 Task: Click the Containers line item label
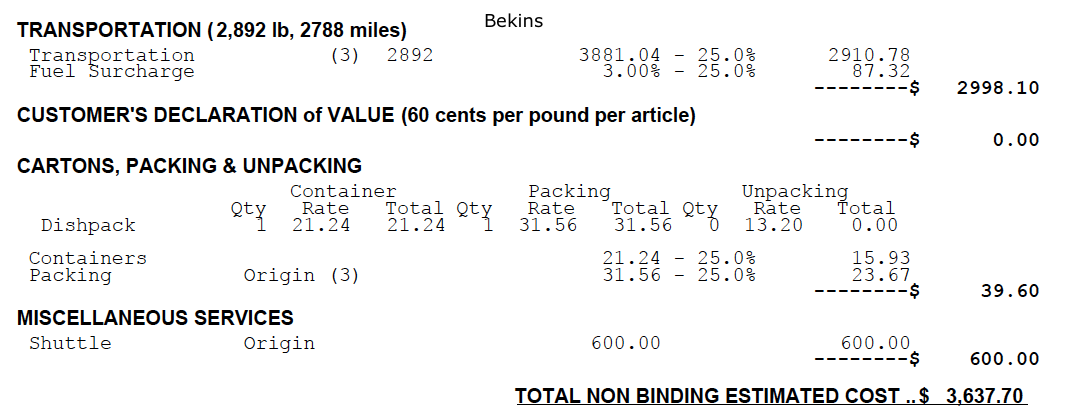[88, 258]
